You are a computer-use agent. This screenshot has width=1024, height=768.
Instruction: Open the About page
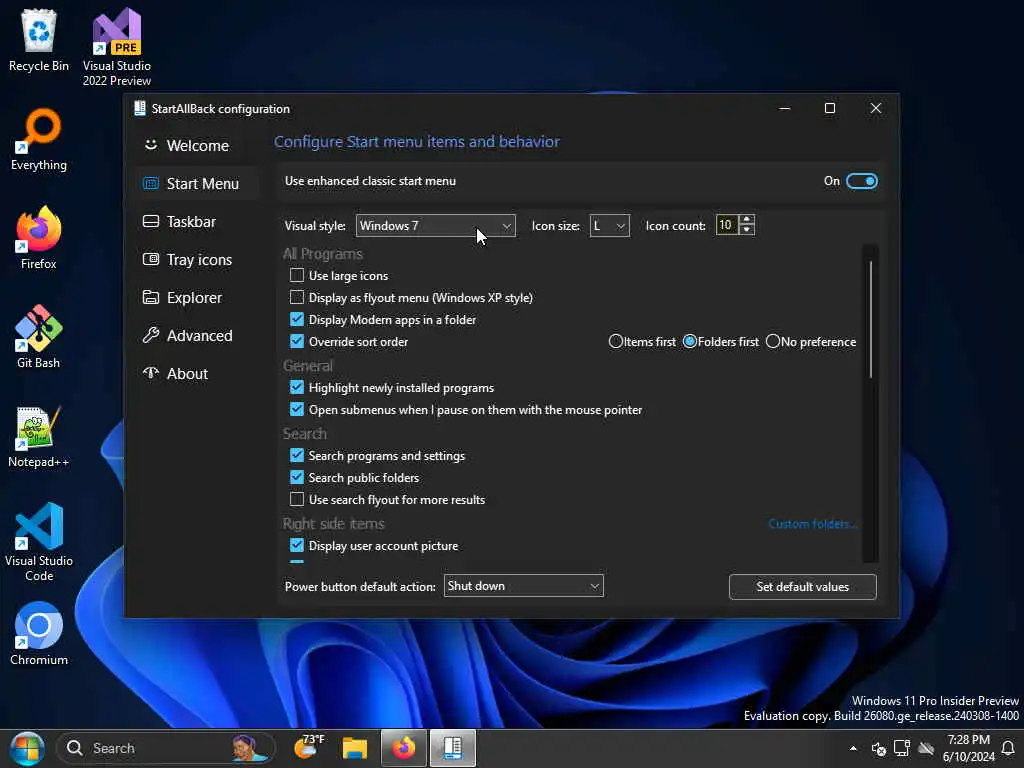pyautogui.click(x=198, y=373)
